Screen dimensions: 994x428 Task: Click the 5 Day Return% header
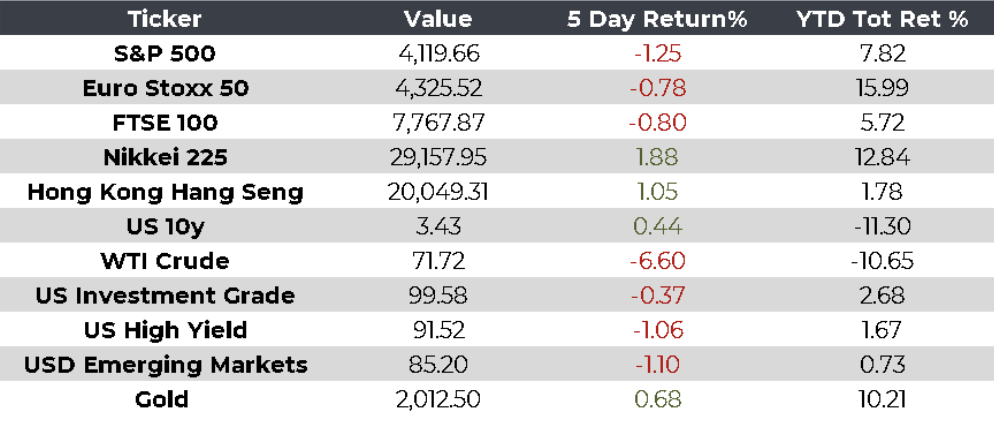[657, 19]
